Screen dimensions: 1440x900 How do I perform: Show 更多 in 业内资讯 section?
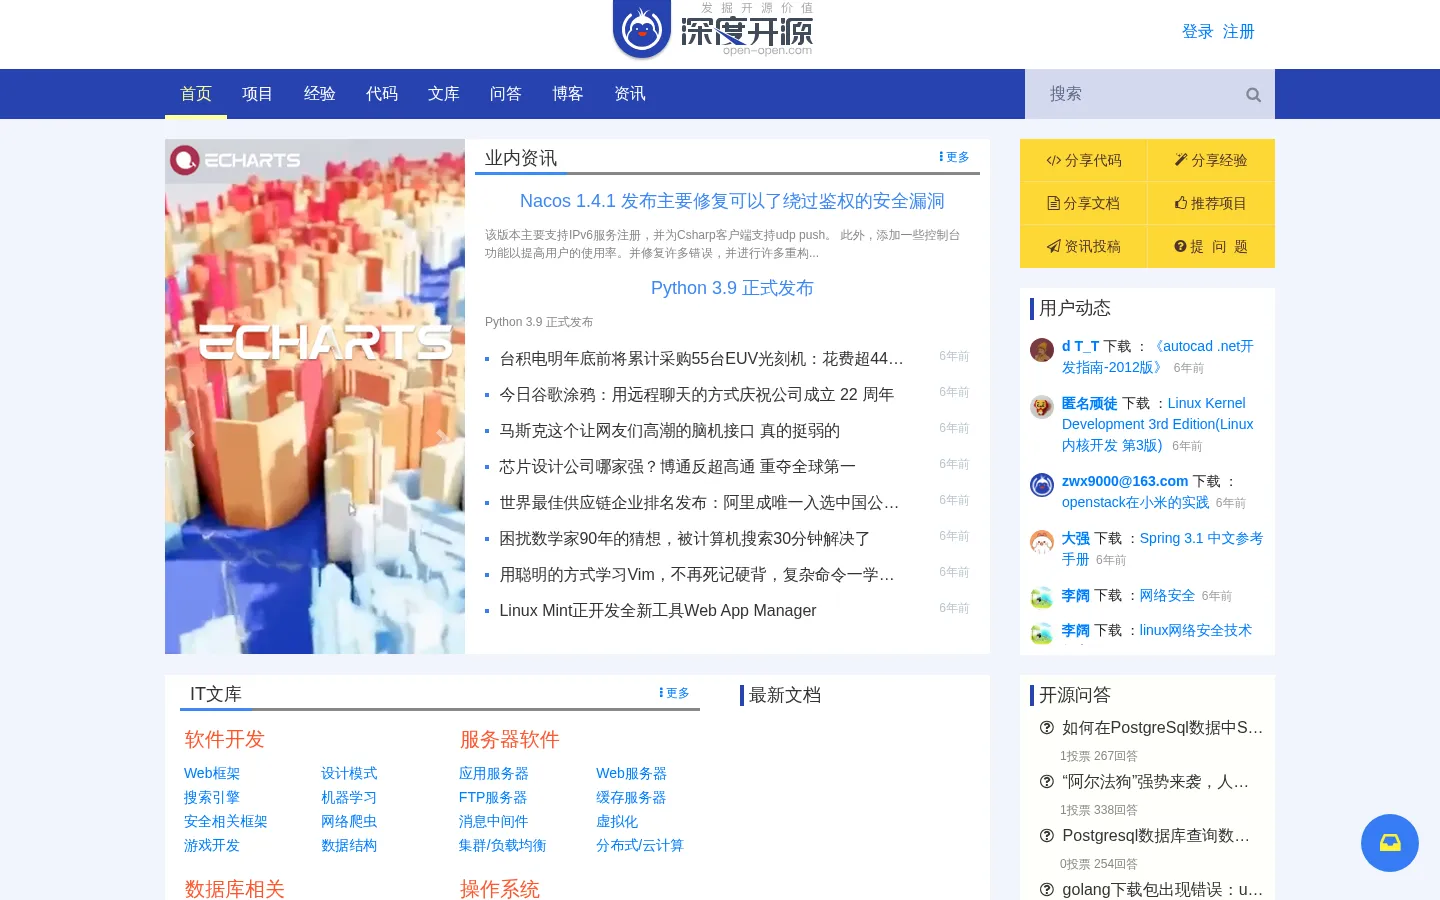click(x=954, y=157)
